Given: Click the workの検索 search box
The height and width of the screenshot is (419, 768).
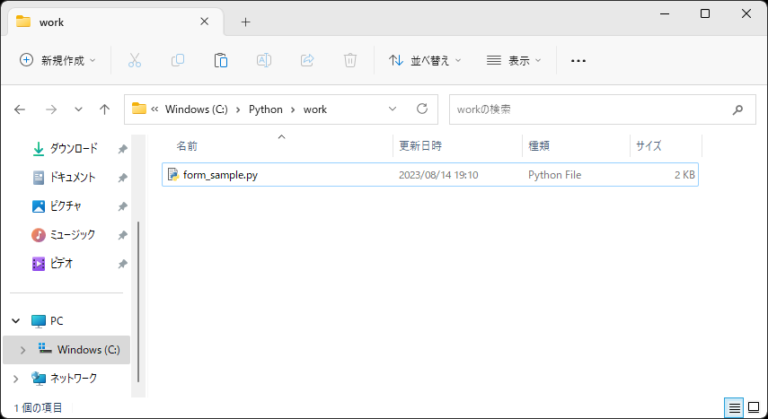Looking at the screenshot, I should tap(590, 109).
